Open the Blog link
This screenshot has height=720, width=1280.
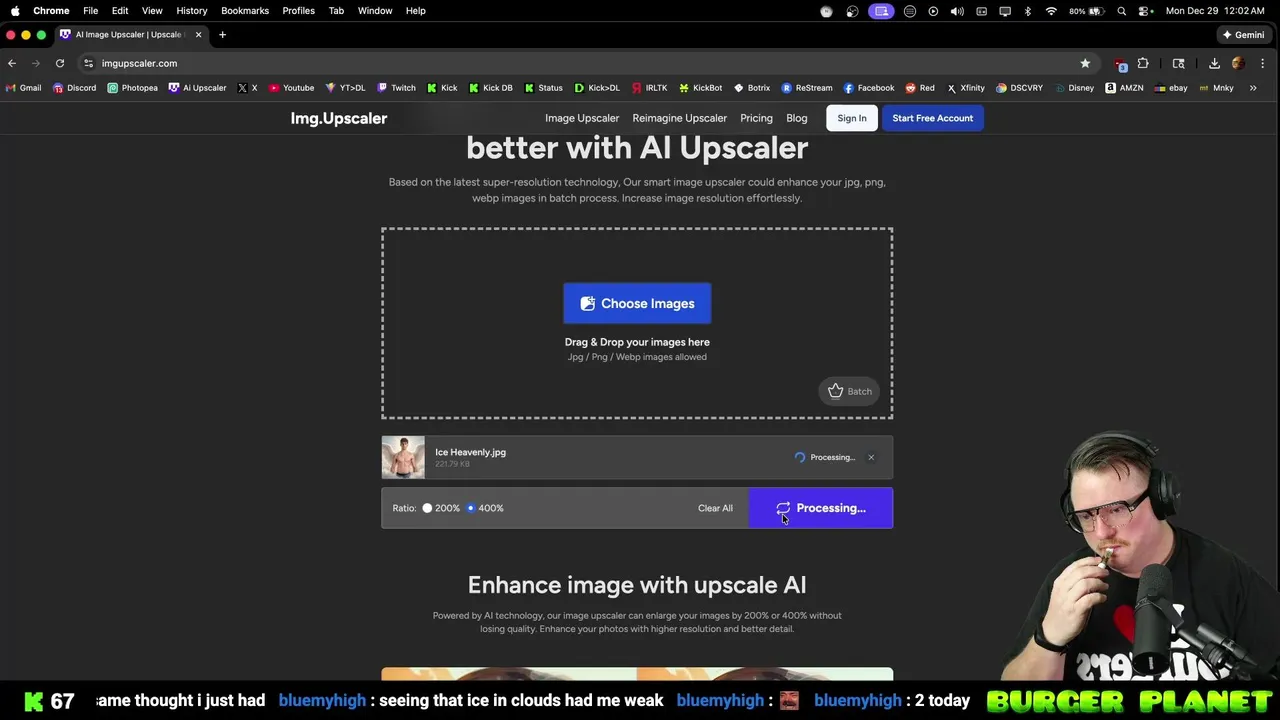[x=797, y=118]
